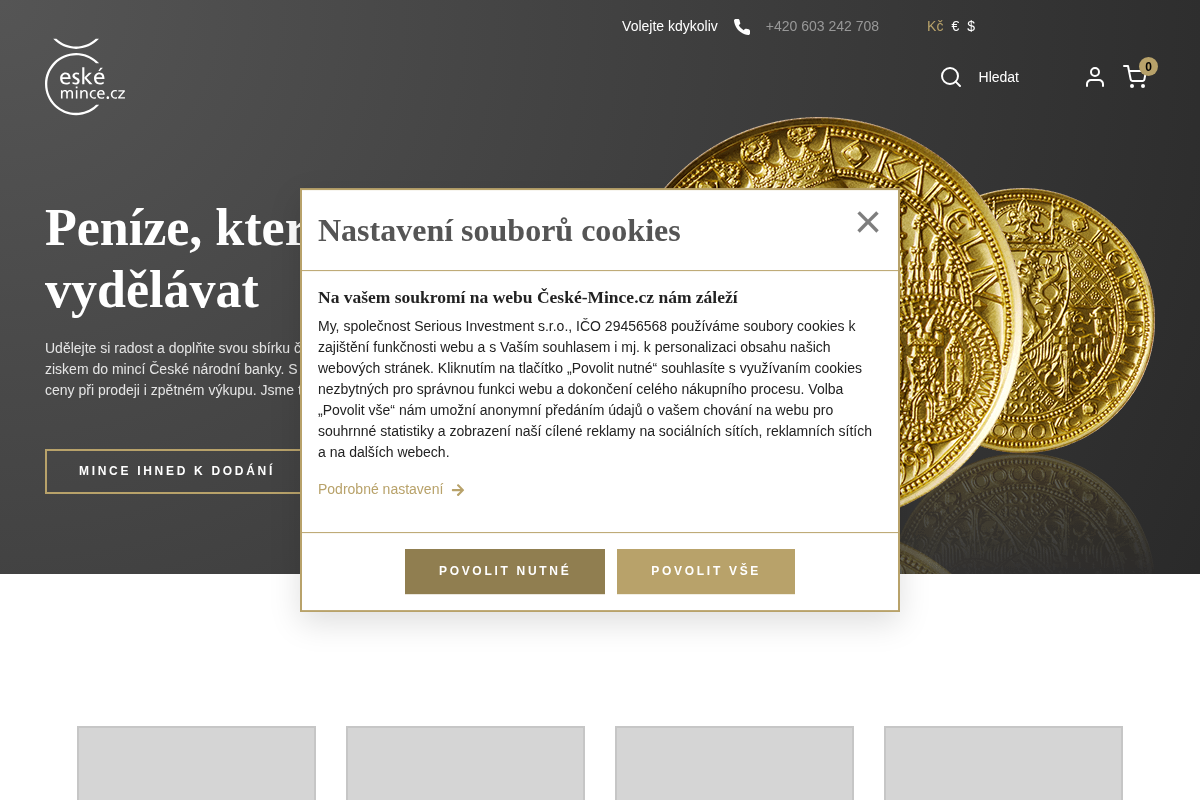The height and width of the screenshot is (800, 1200).
Task: Open the user account icon
Action: tap(1095, 77)
